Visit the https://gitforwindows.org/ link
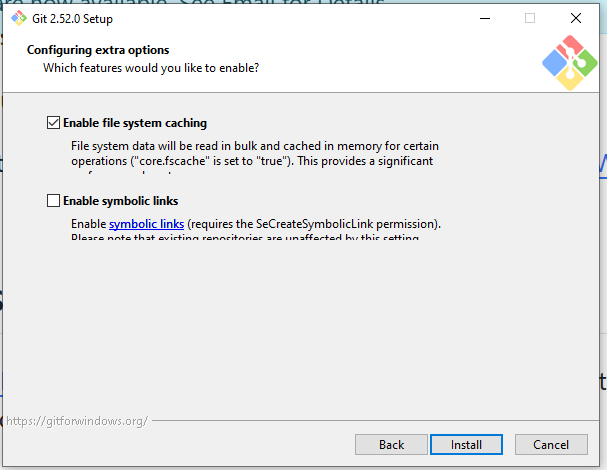This screenshot has height=470, width=607. click(77, 421)
